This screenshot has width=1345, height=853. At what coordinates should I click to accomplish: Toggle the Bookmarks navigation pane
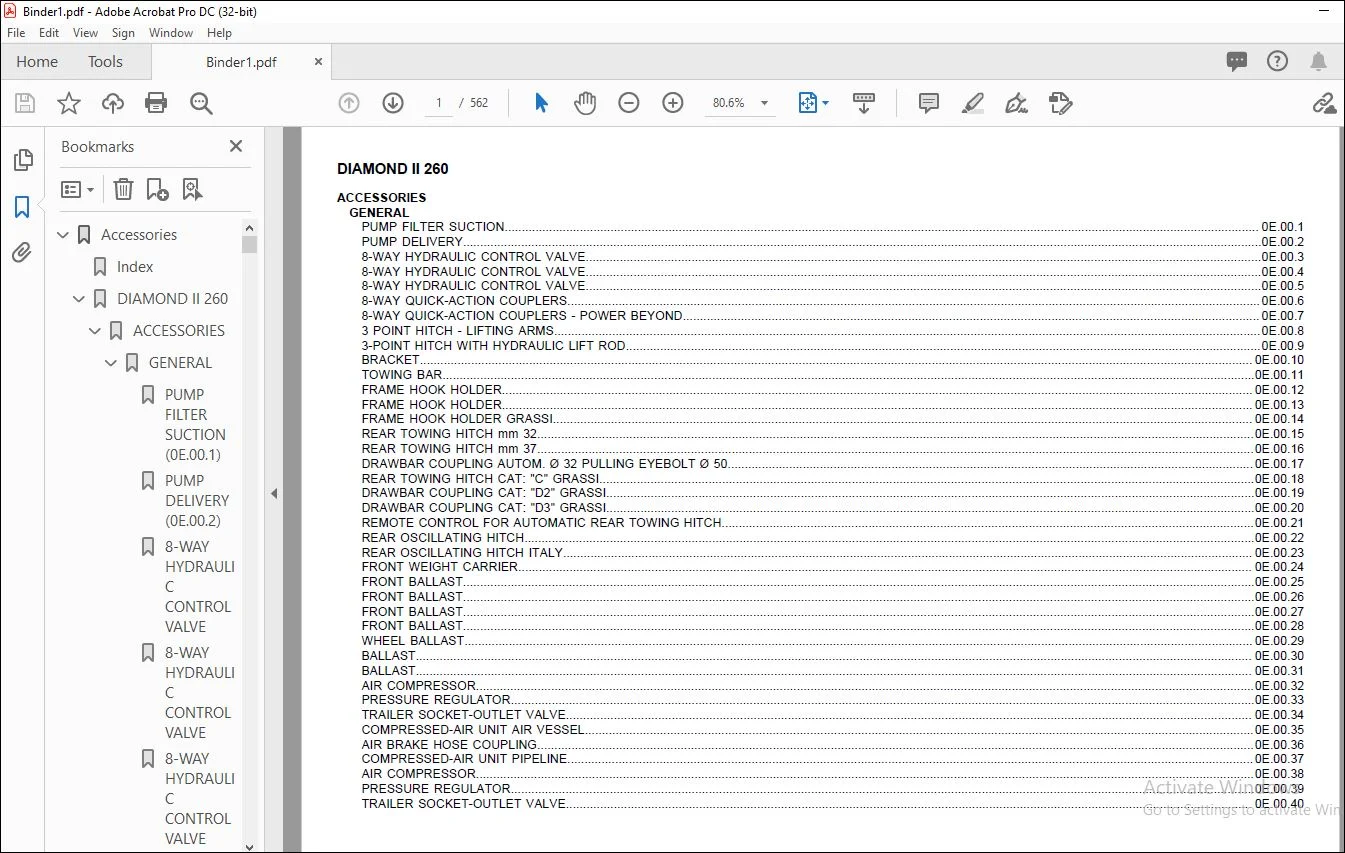click(22, 207)
